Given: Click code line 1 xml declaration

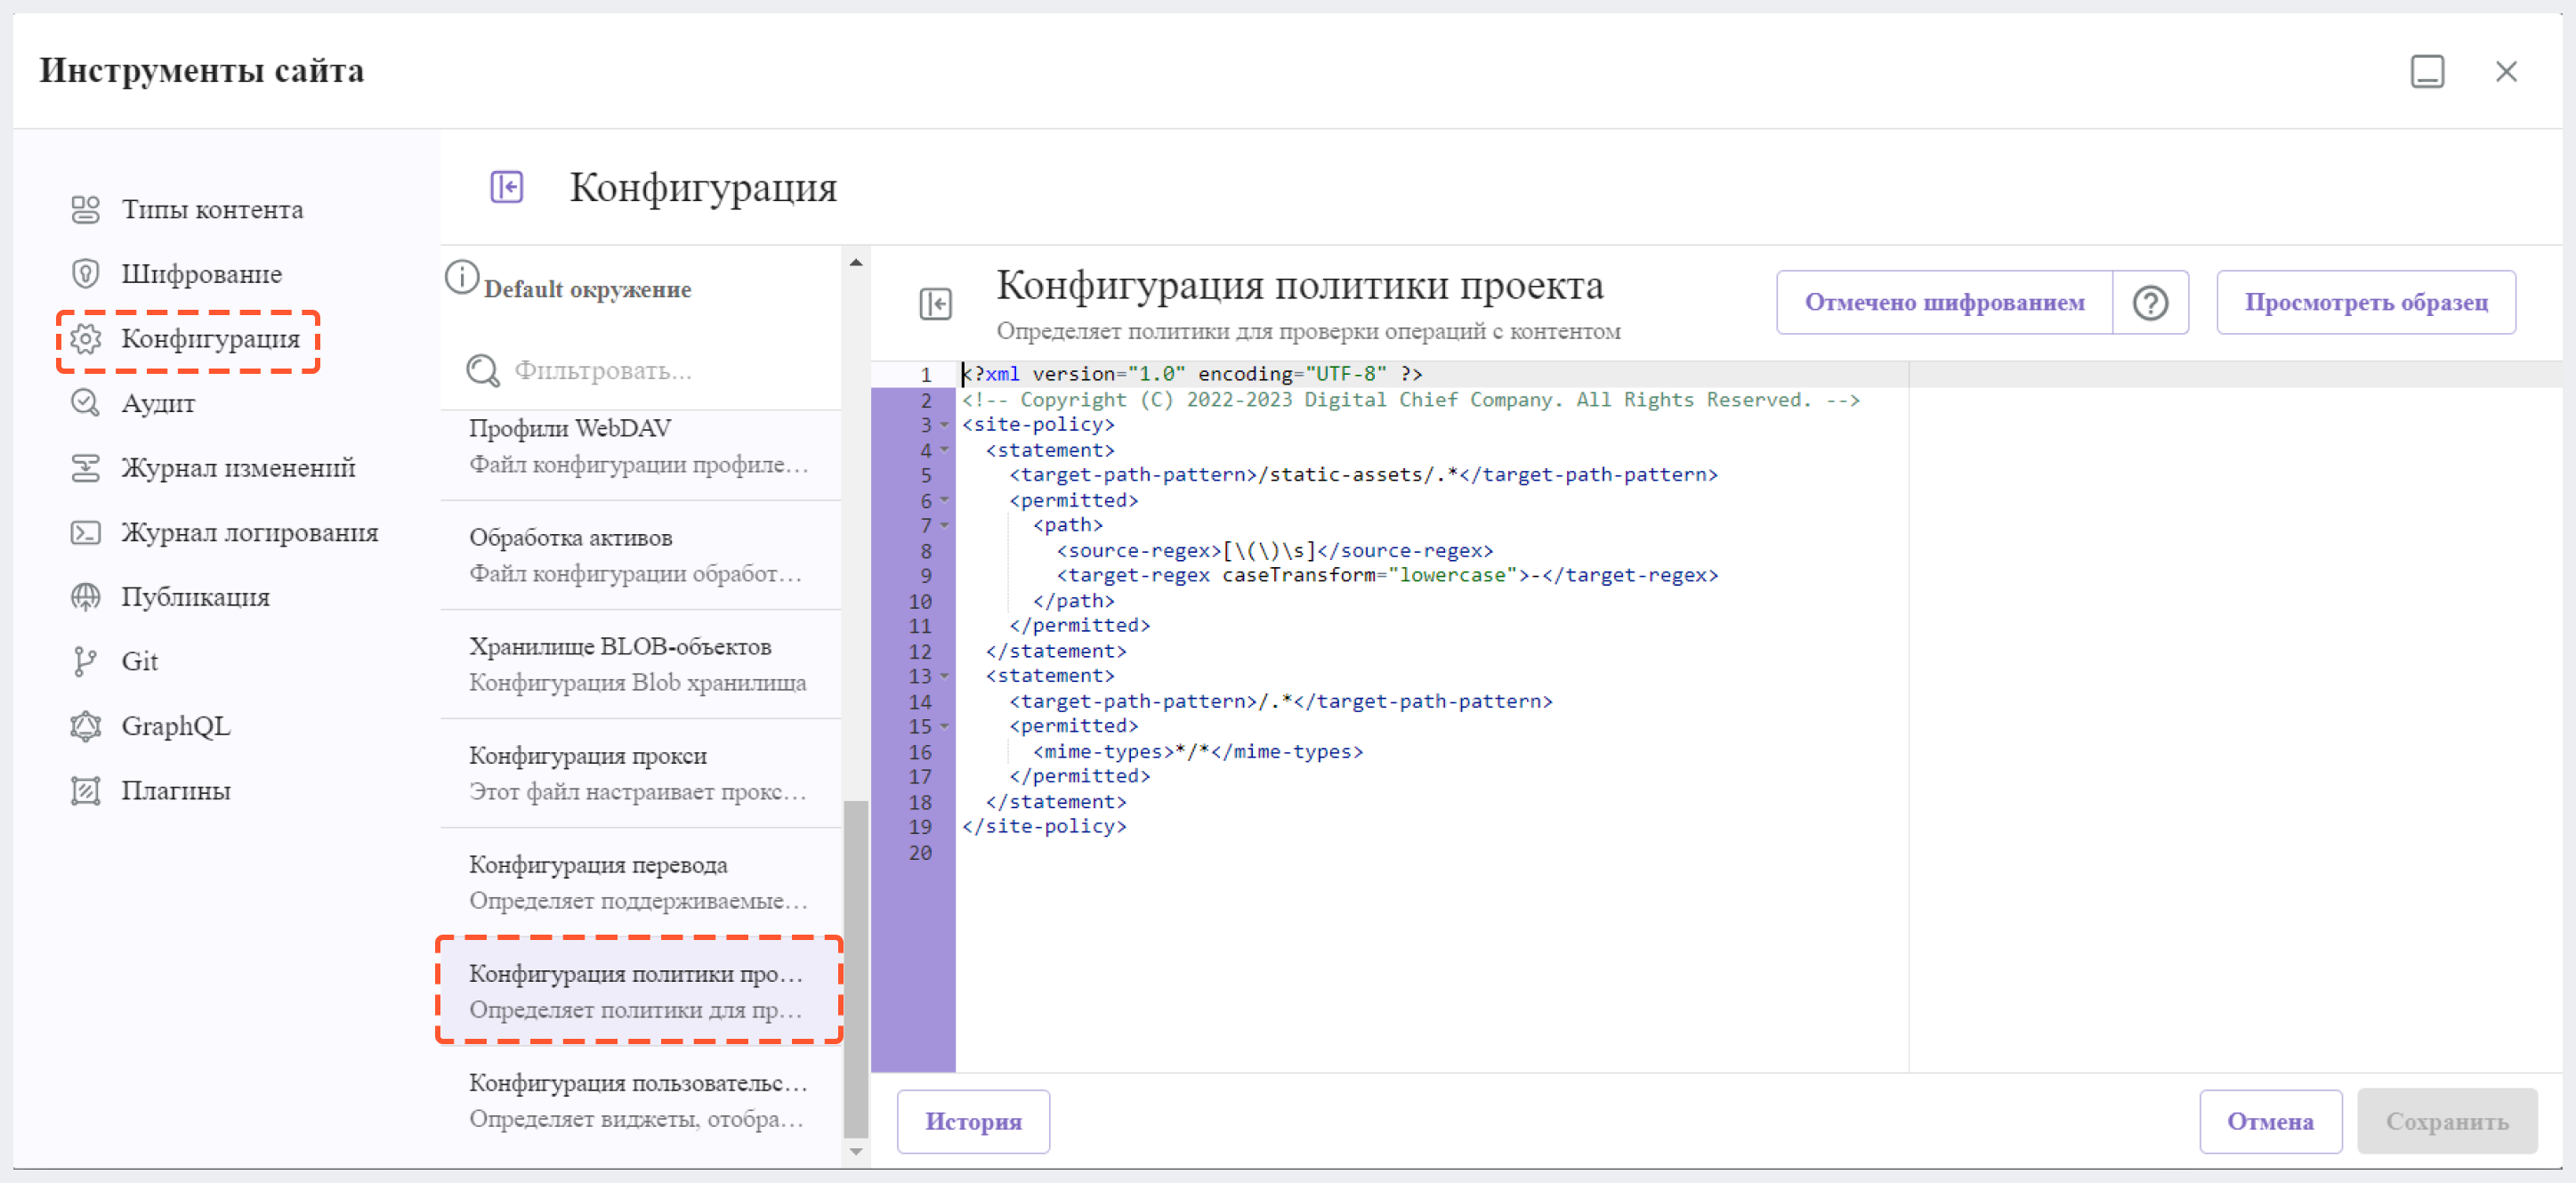Looking at the screenshot, I should point(1192,375).
